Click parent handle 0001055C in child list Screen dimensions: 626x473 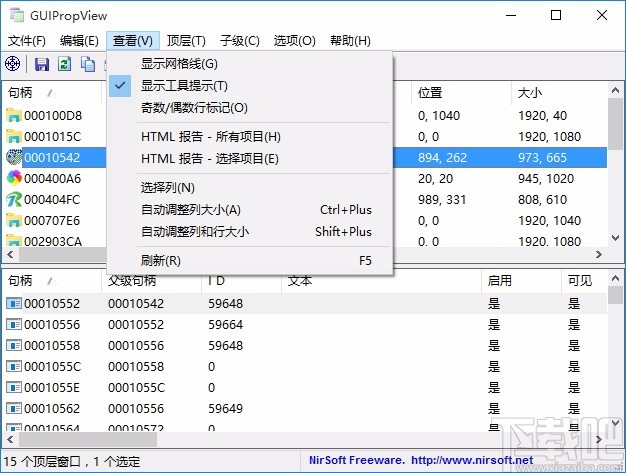point(137,388)
